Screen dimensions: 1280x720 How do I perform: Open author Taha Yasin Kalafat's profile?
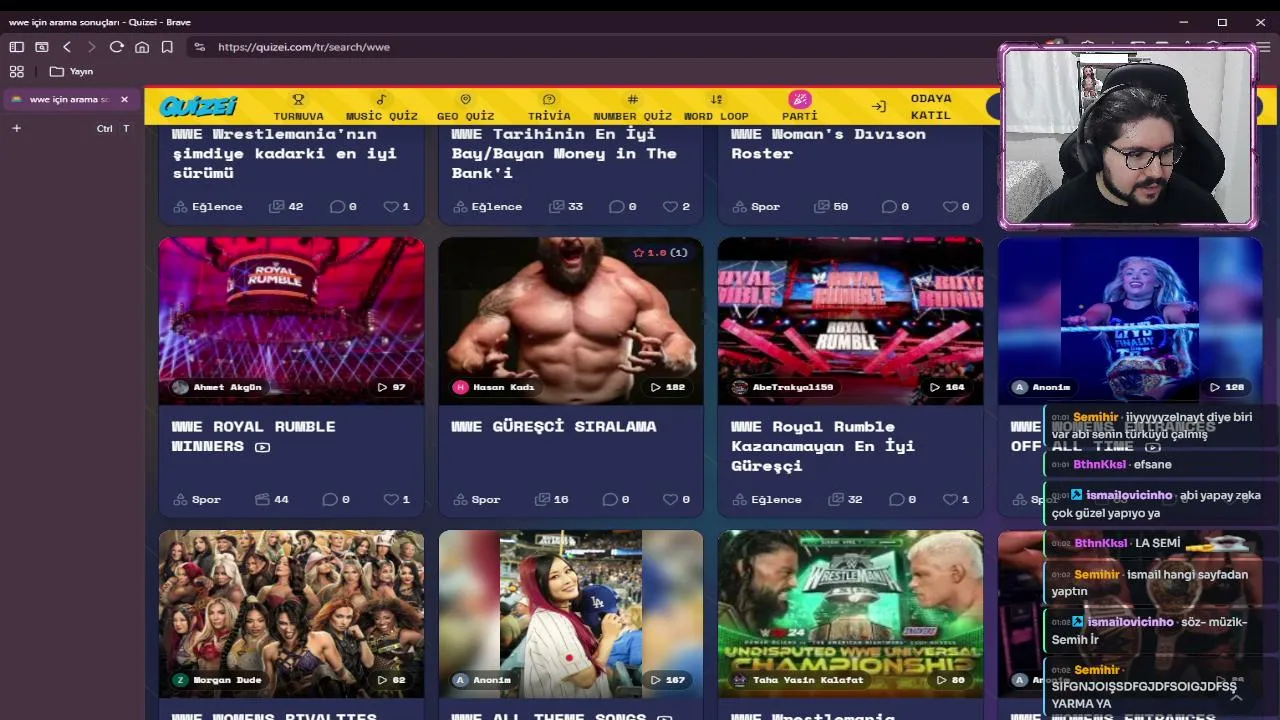798,680
